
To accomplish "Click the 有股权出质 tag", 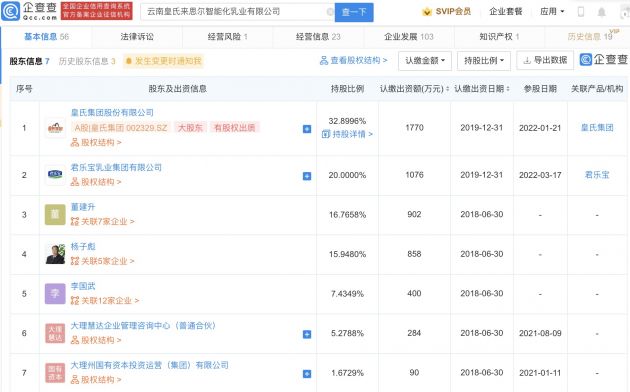I will [235, 128].
